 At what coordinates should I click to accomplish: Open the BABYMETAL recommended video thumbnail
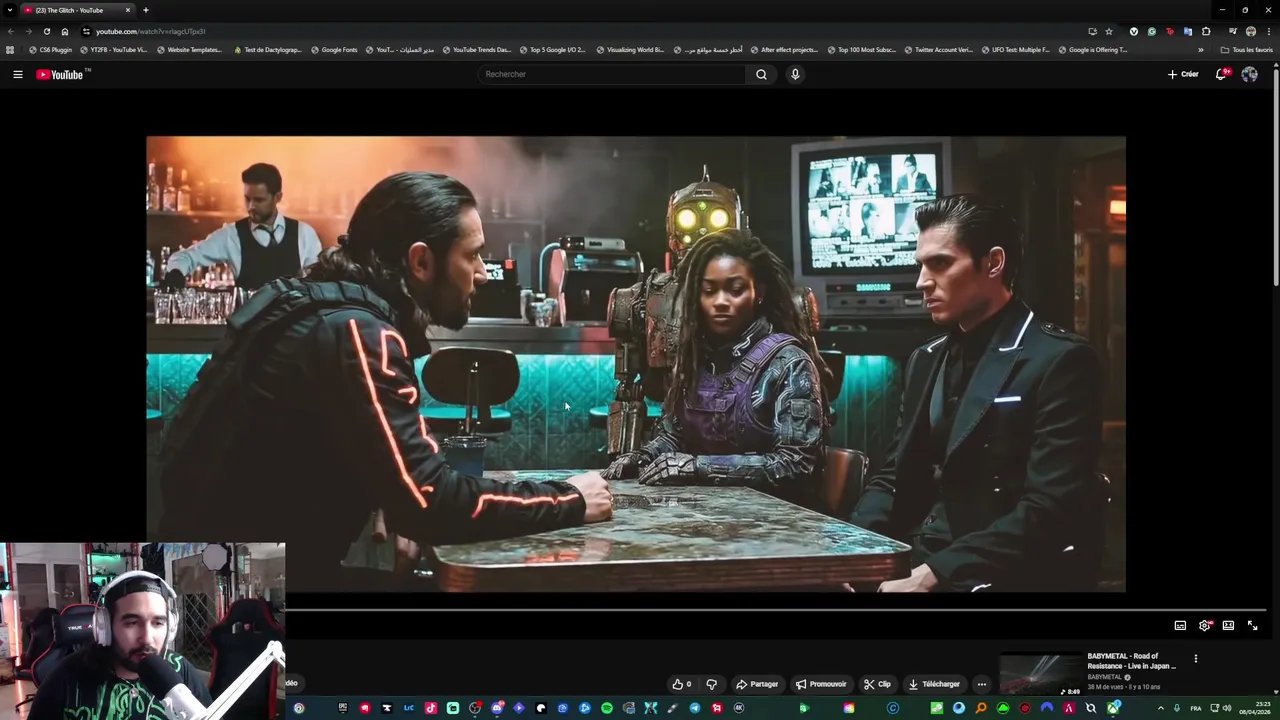(1040, 674)
